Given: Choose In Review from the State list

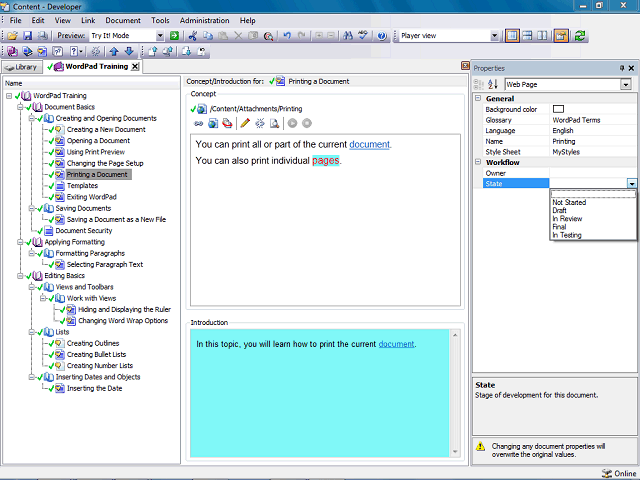Looking at the screenshot, I should 567,219.
